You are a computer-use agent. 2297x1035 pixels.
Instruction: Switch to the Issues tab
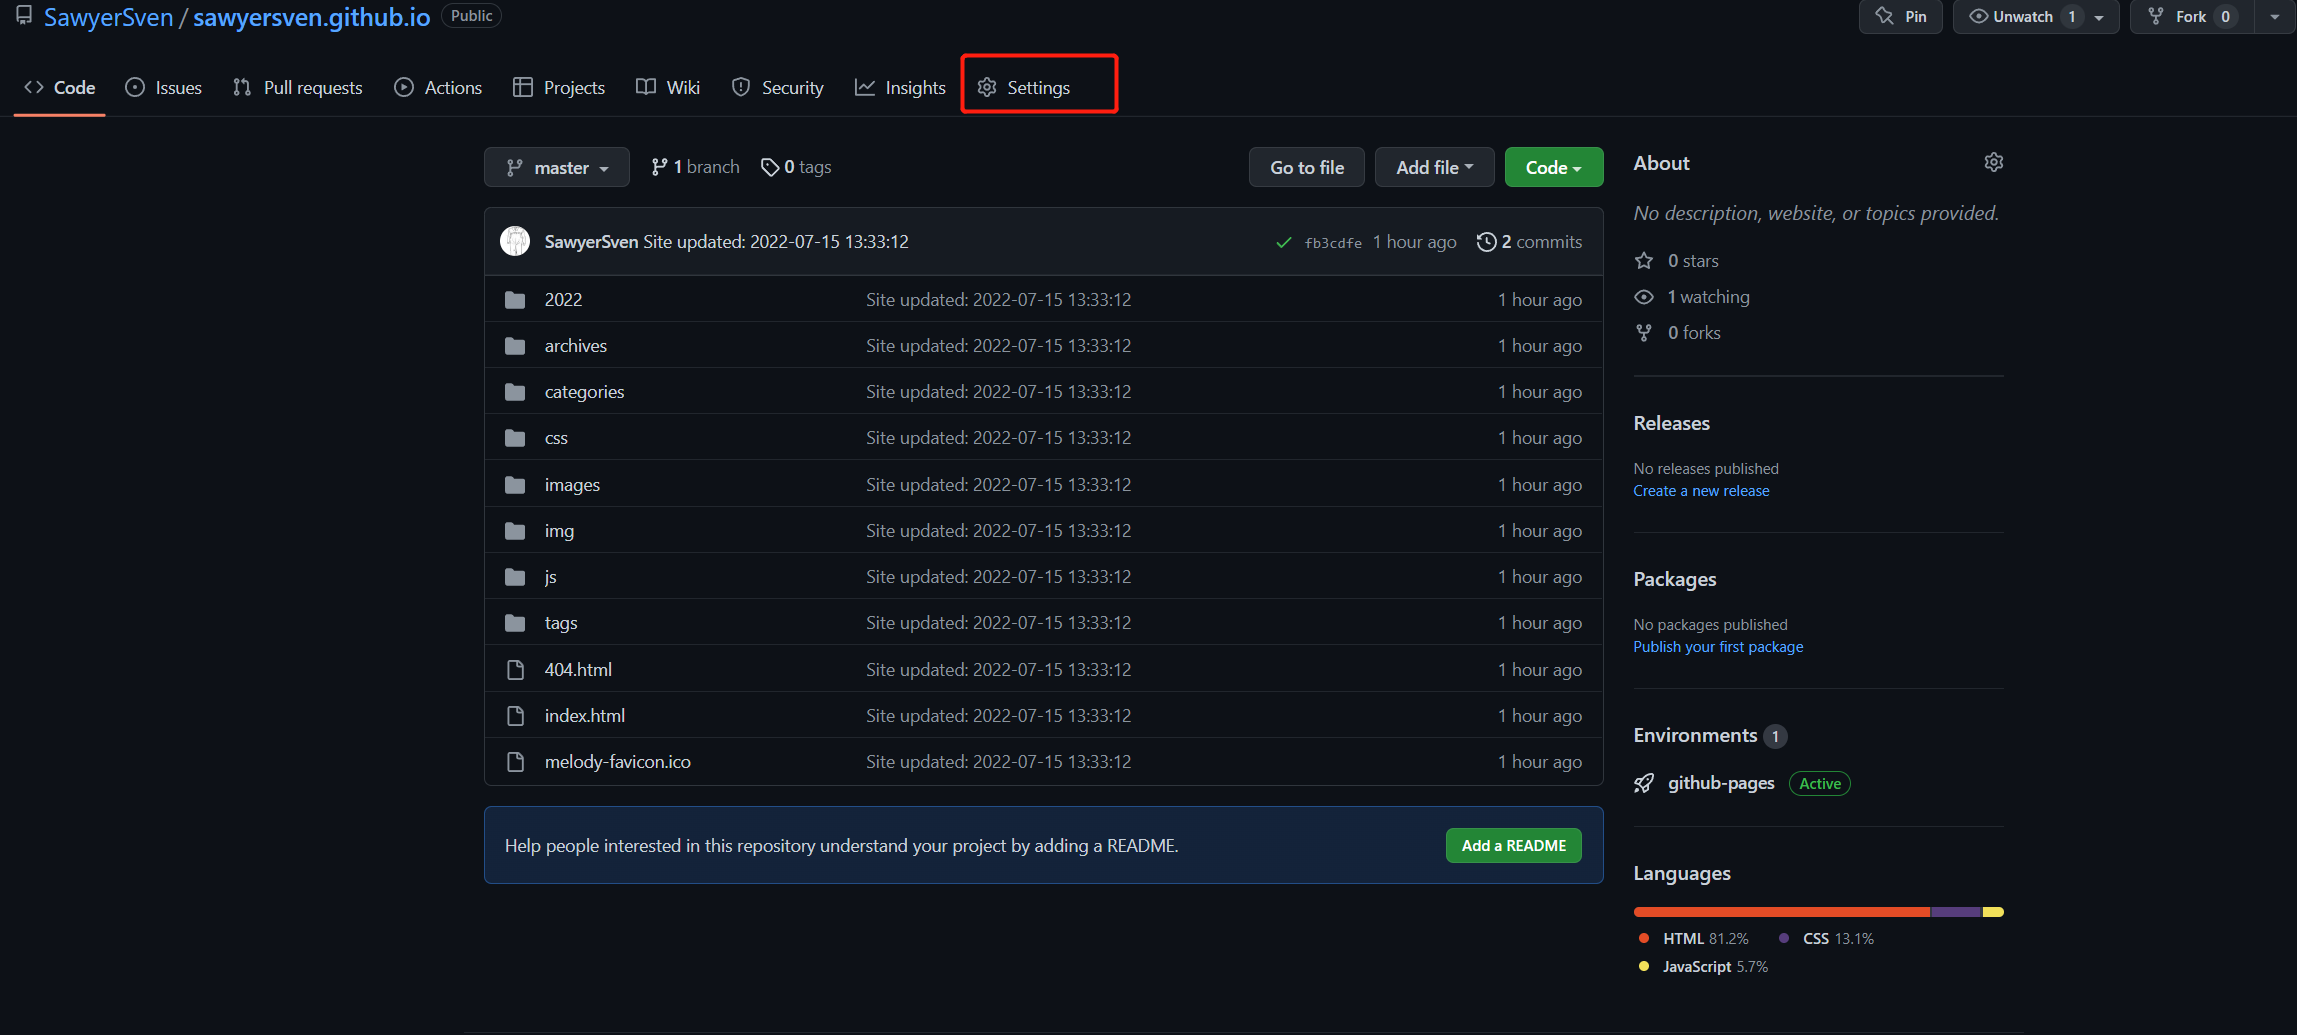click(x=164, y=87)
